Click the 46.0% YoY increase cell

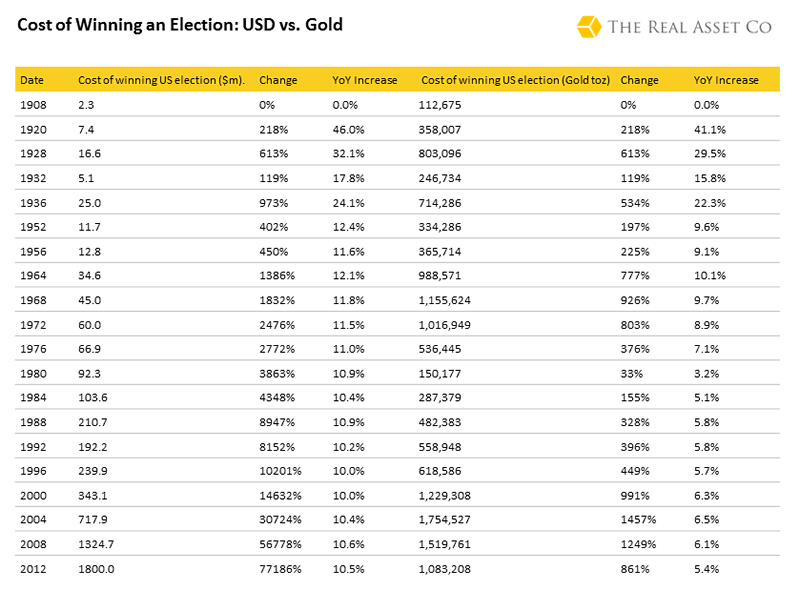347,129
